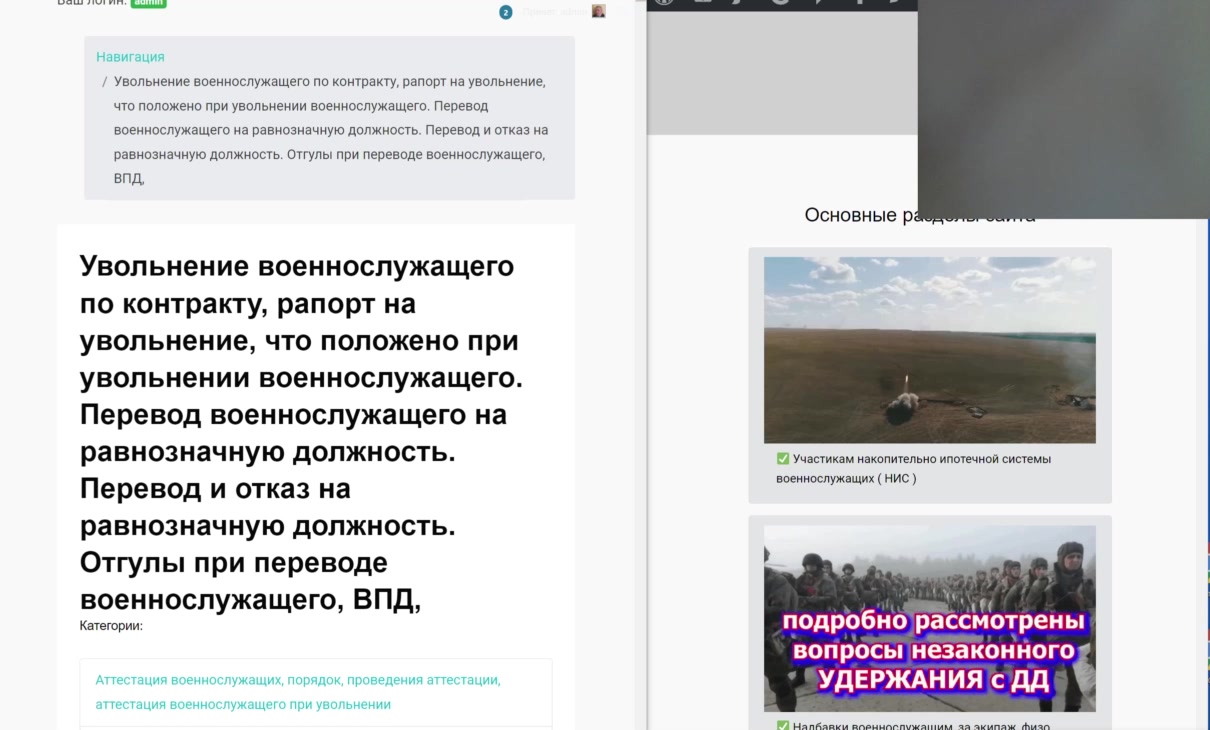The height and width of the screenshot is (730, 1210).
Task: Click the admin user avatar picture
Action: [598, 11]
